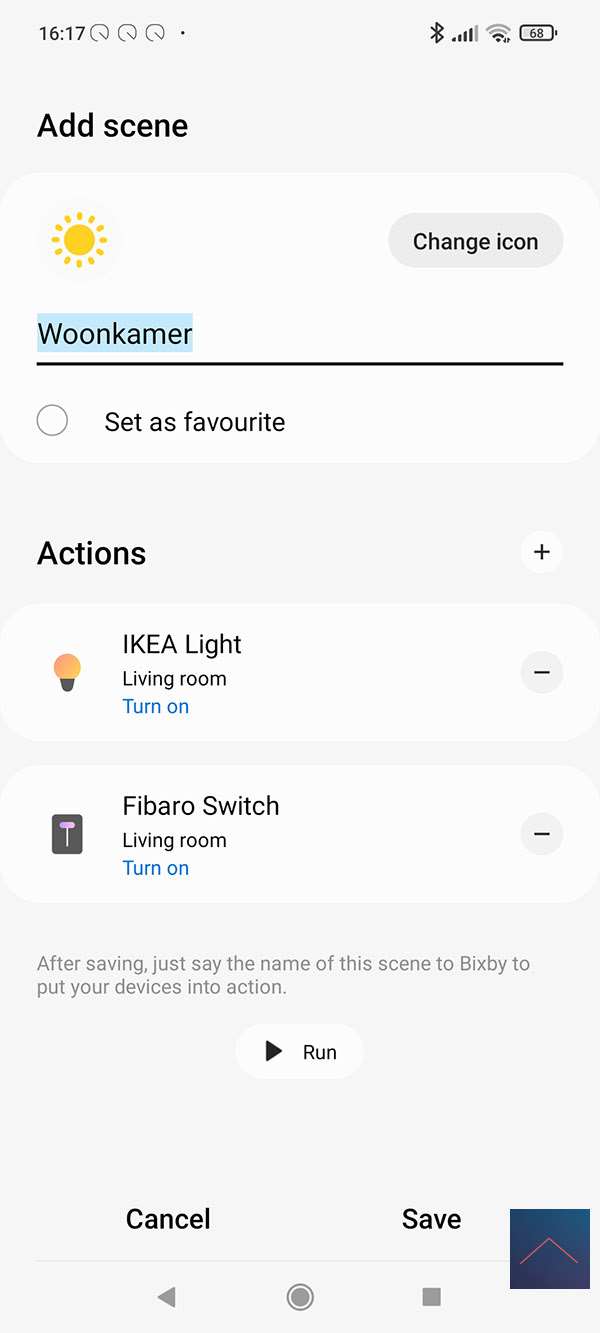Tap the red up-arrow floating overlay
Viewport: 600px width, 1333px height.
(x=549, y=1249)
